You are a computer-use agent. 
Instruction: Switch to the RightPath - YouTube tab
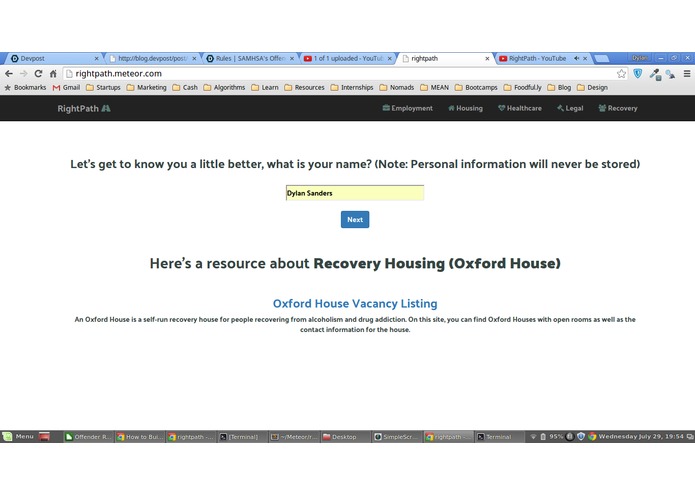543,58
